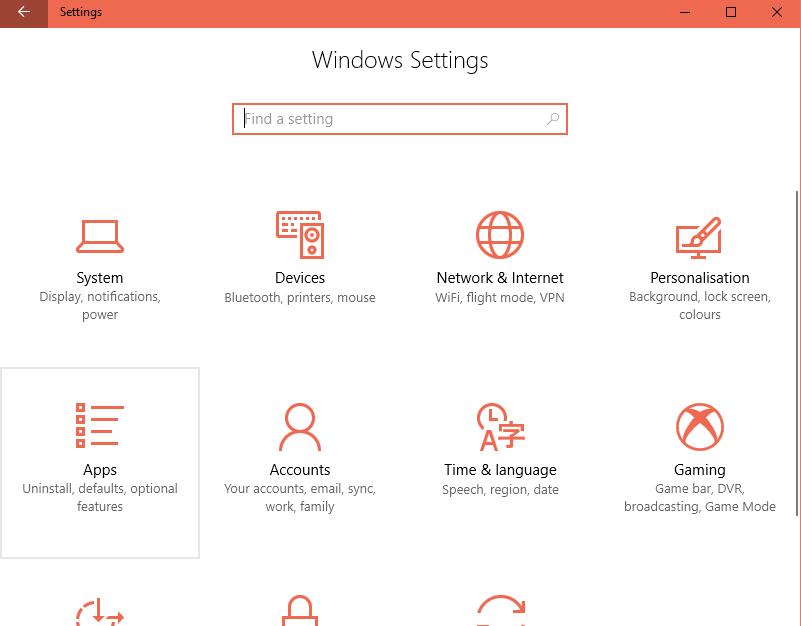801x626 pixels.
Task: Click 'Background, lock screen, colours' description
Action: 700,306
